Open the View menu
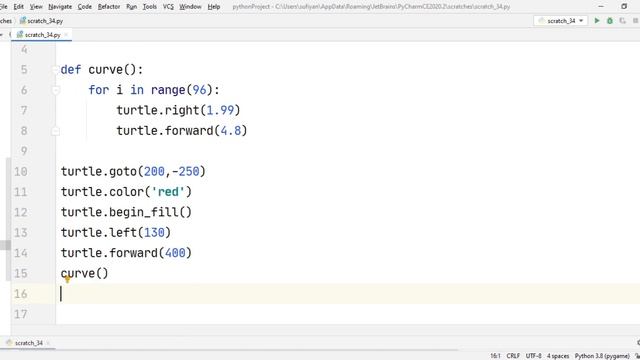Screen dimensions: 640x360 (36, 7)
